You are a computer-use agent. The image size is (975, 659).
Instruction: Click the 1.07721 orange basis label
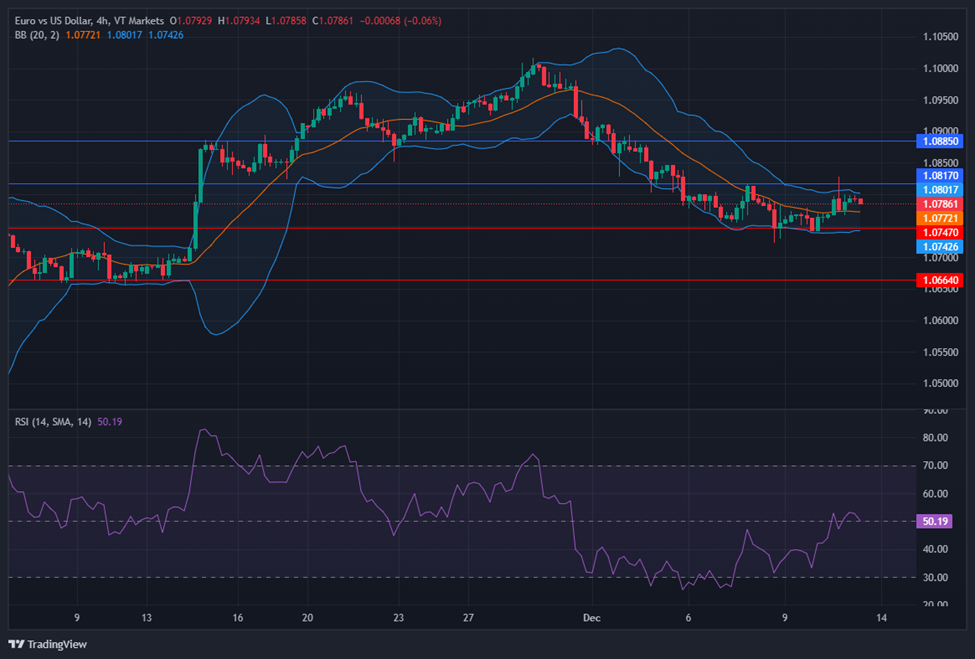pyautogui.click(x=940, y=218)
